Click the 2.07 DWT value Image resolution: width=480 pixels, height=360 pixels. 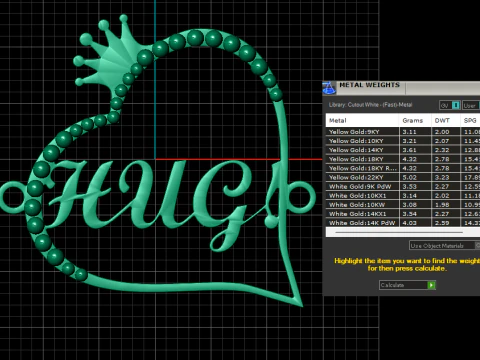[442, 141]
